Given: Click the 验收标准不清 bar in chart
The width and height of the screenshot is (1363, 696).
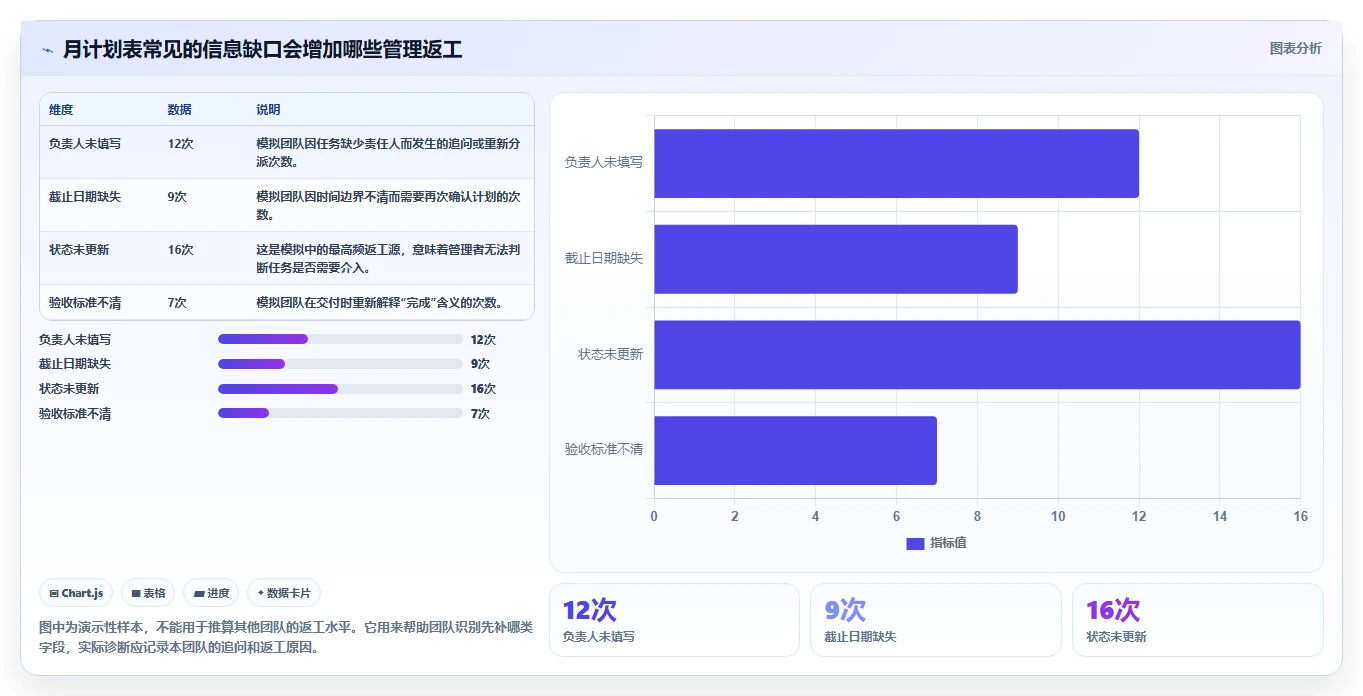Looking at the screenshot, I should coord(795,451).
